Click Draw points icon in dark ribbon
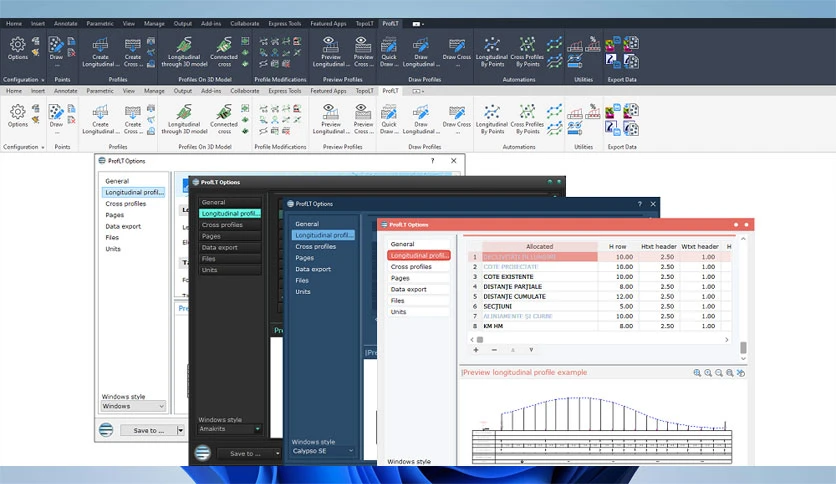Screen dimensions: 836x484 point(56,49)
